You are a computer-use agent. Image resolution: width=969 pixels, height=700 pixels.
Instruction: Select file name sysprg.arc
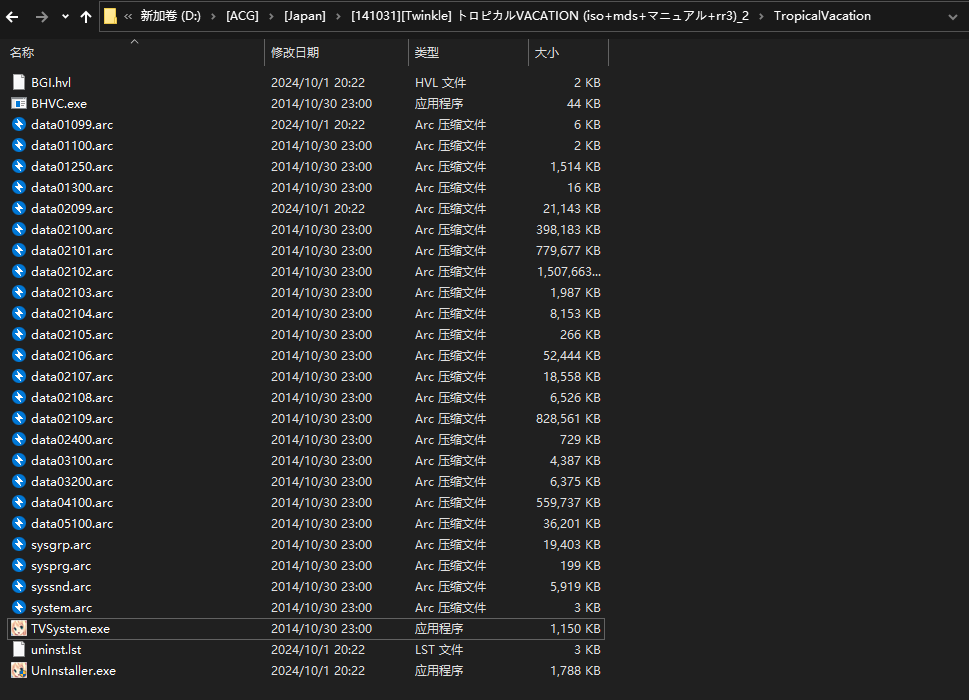tap(61, 566)
